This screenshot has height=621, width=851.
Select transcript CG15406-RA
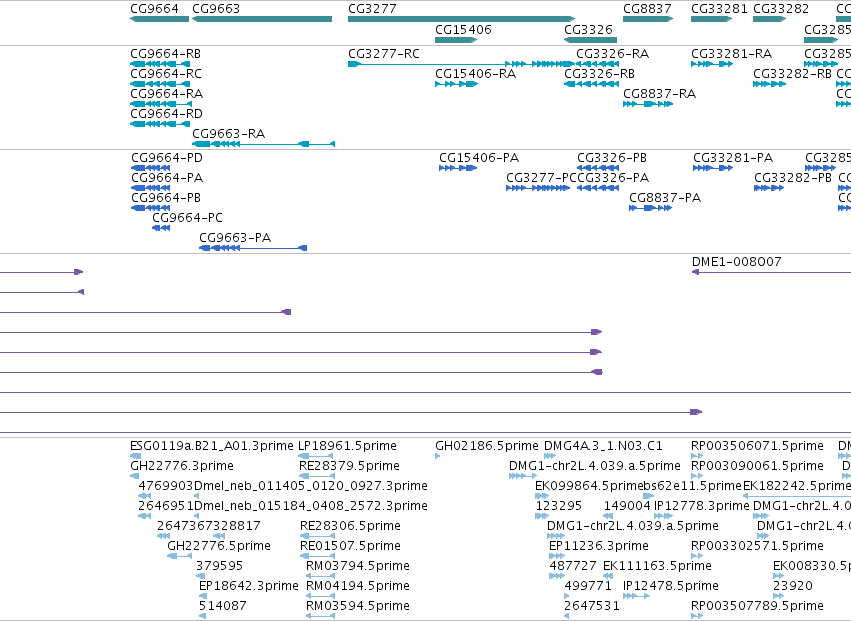[456, 84]
